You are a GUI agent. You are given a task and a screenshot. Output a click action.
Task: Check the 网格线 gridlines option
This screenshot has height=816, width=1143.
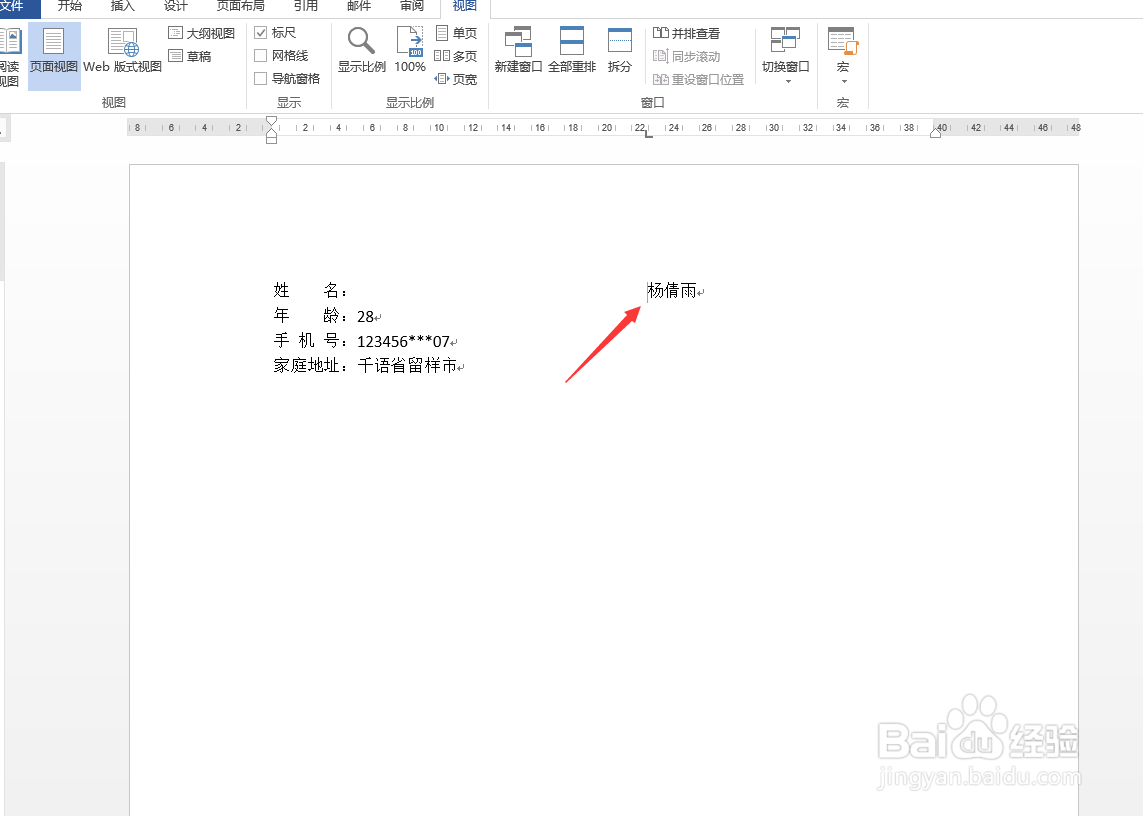tap(261, 55)
